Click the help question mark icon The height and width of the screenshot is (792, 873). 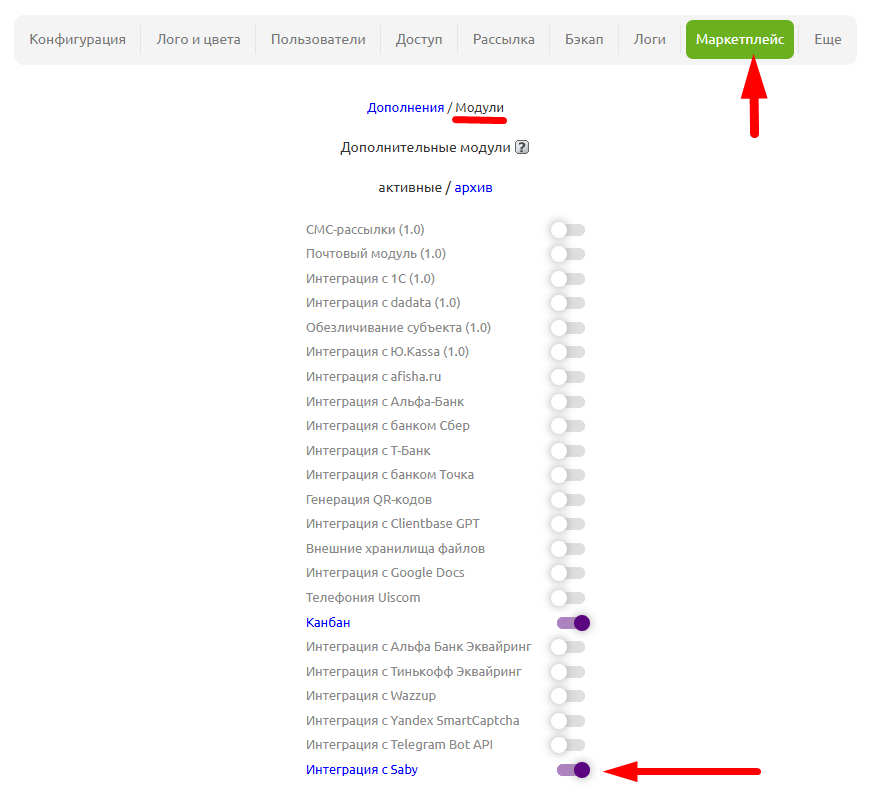click(521, 147)
